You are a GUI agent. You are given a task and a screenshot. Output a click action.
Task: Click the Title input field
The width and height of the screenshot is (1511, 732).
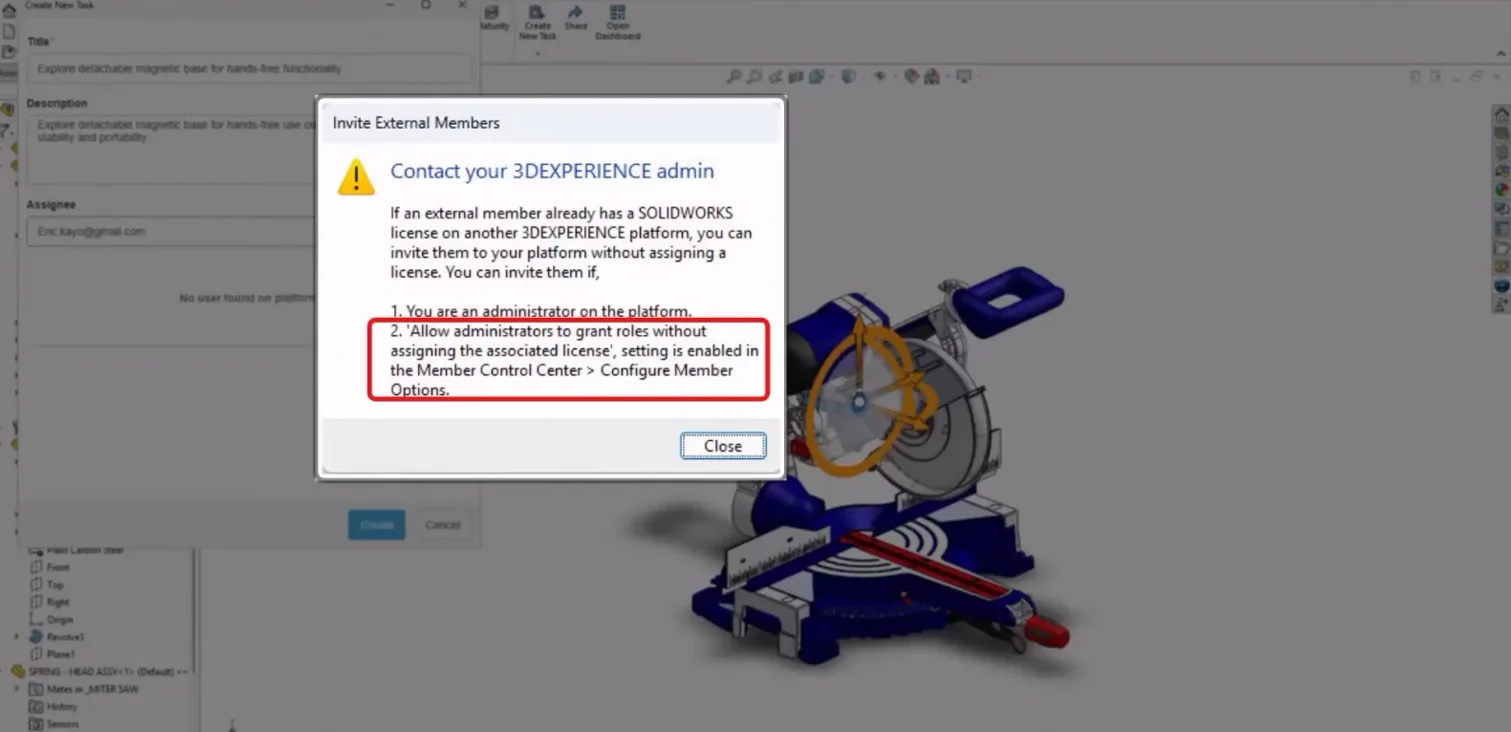[x=248, y=69]
